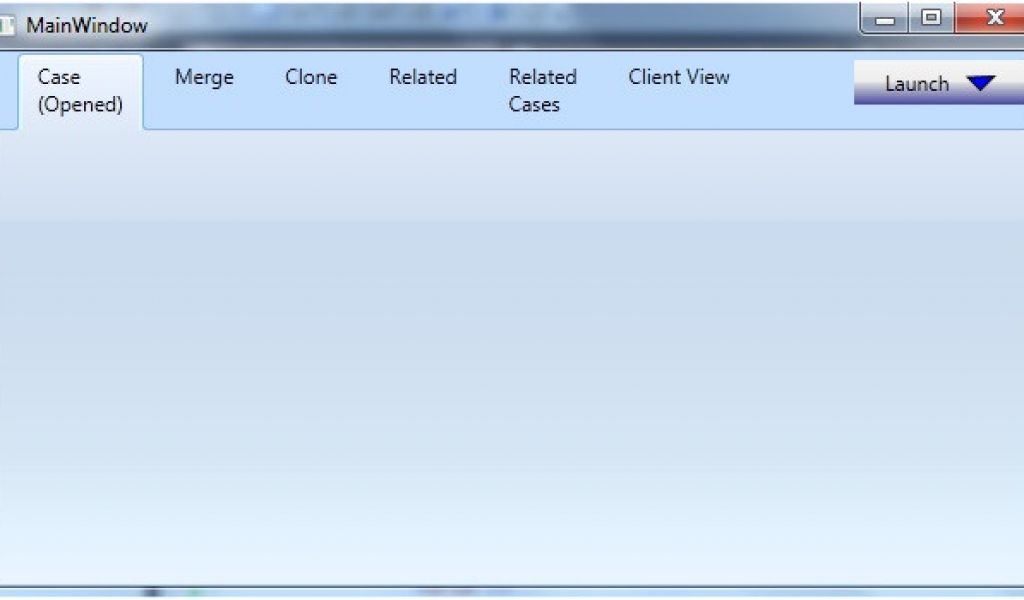Viewport: 1024px width, 600px height.
Task: Open the Clone tab
Action: click(311, 77)
